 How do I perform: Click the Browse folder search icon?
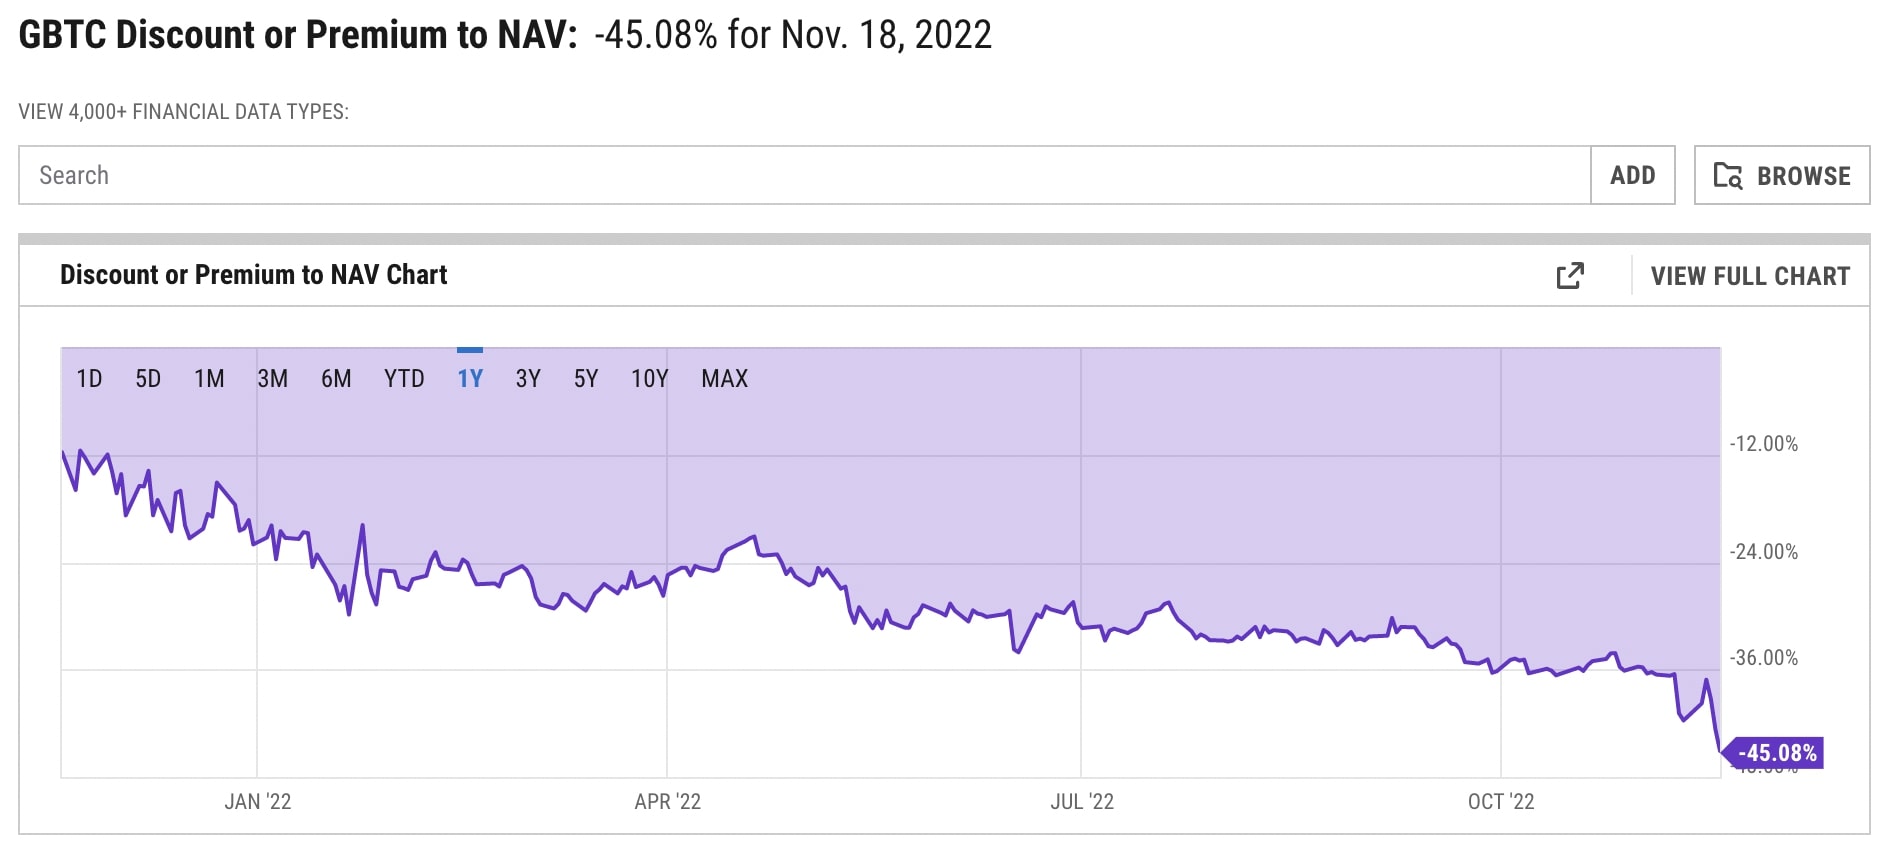pyautogui.click(x=1727, y=176)
